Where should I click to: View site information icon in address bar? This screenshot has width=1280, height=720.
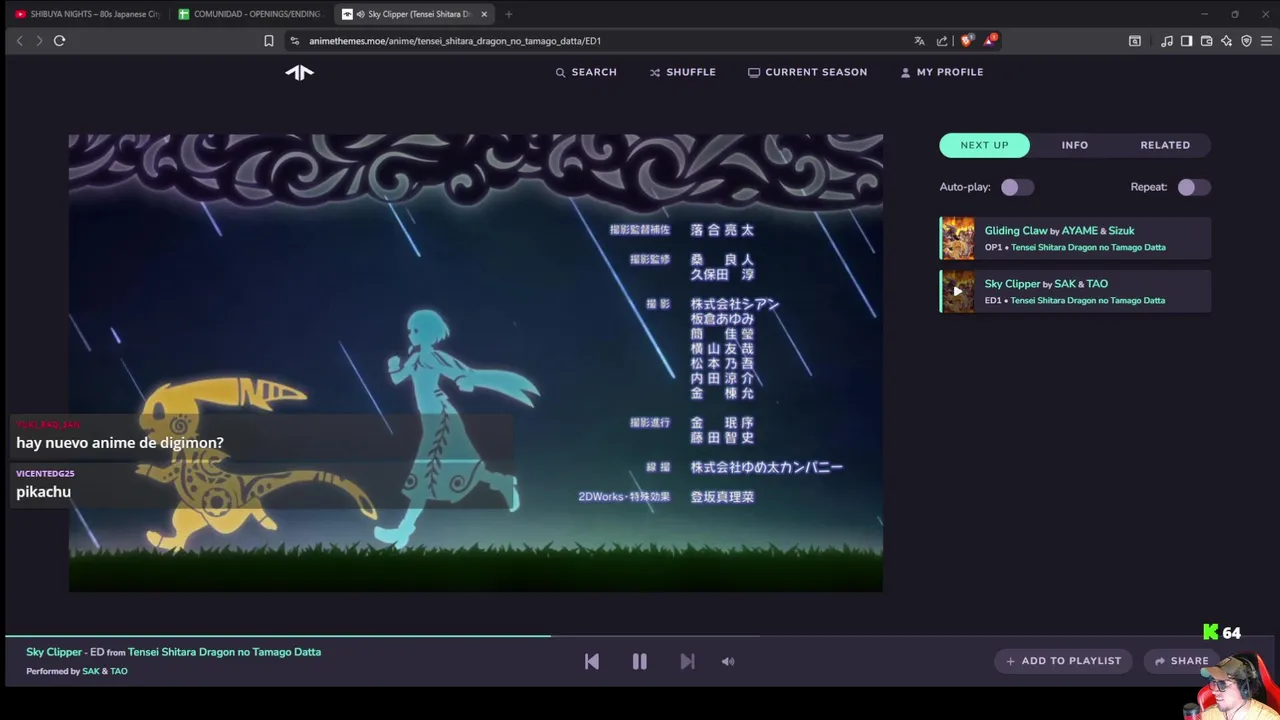point(294,41)
